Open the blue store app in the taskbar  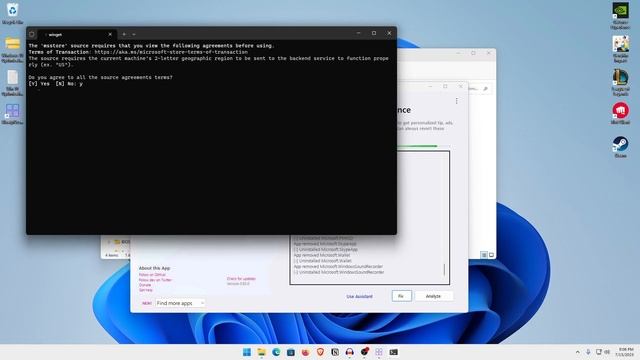pyautogui.click(x=291, y=352)
